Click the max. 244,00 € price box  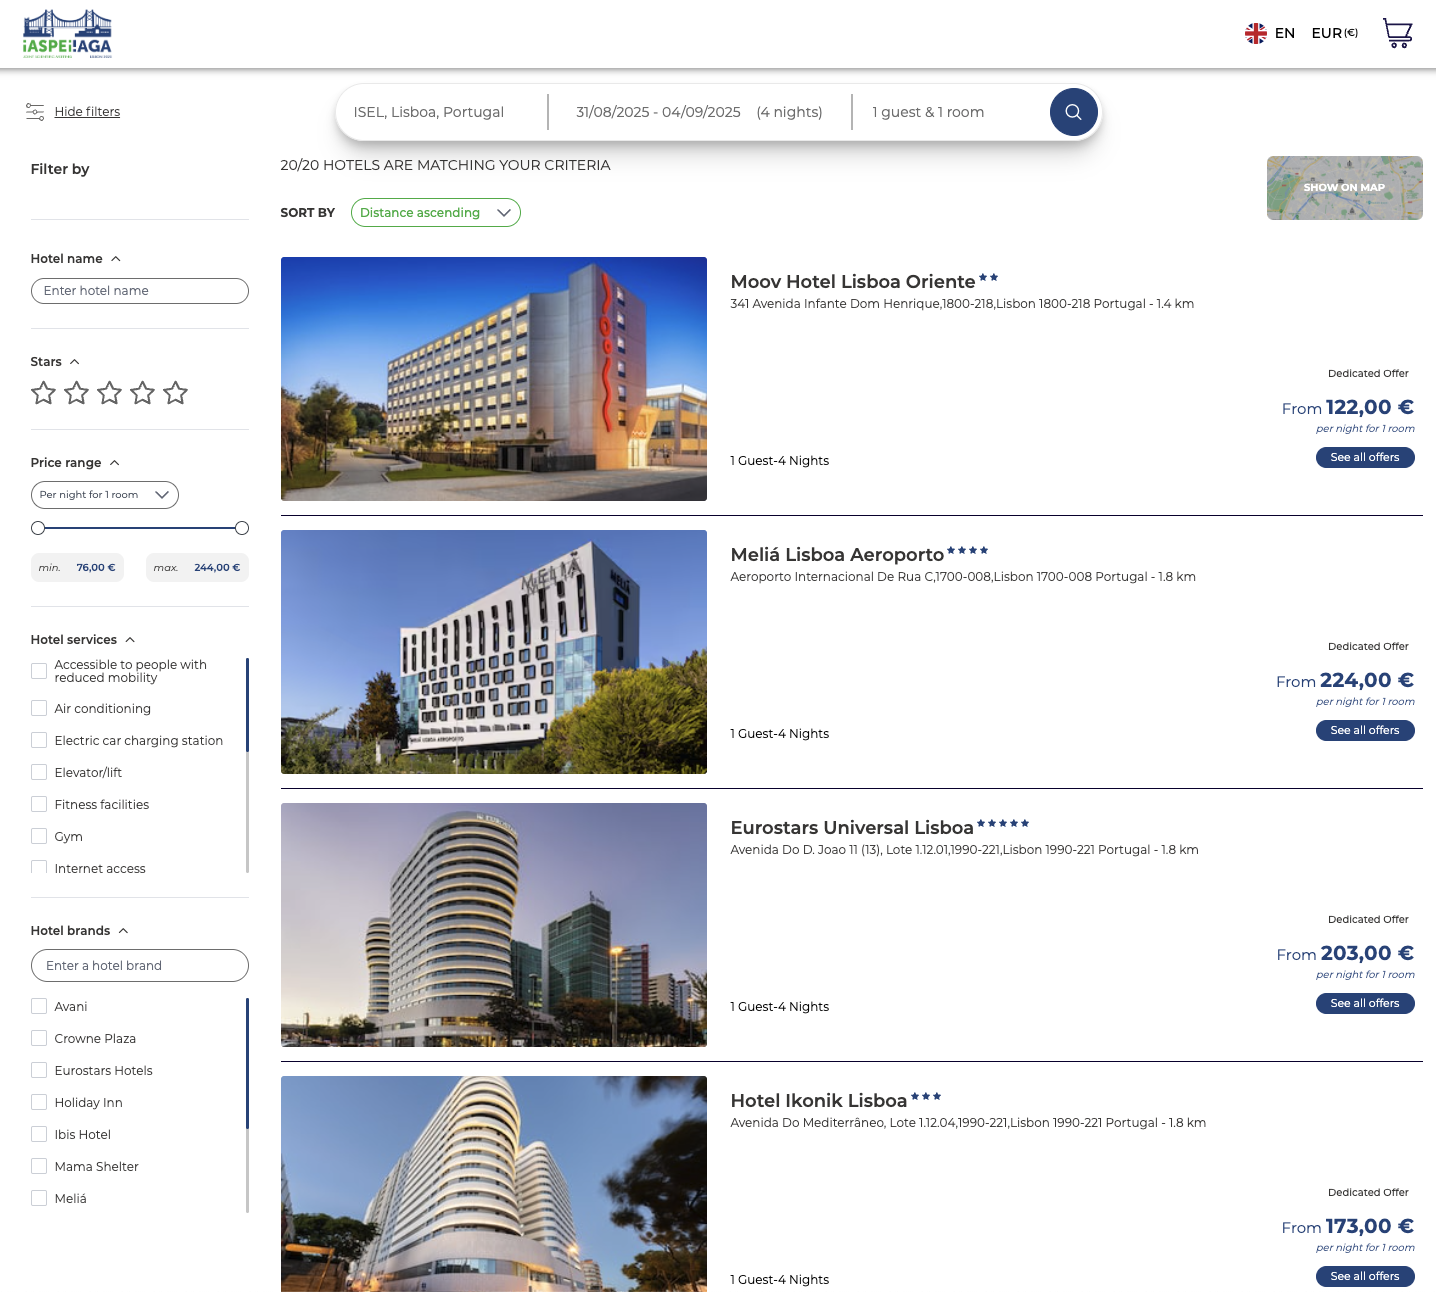click(x=197, y=567)
